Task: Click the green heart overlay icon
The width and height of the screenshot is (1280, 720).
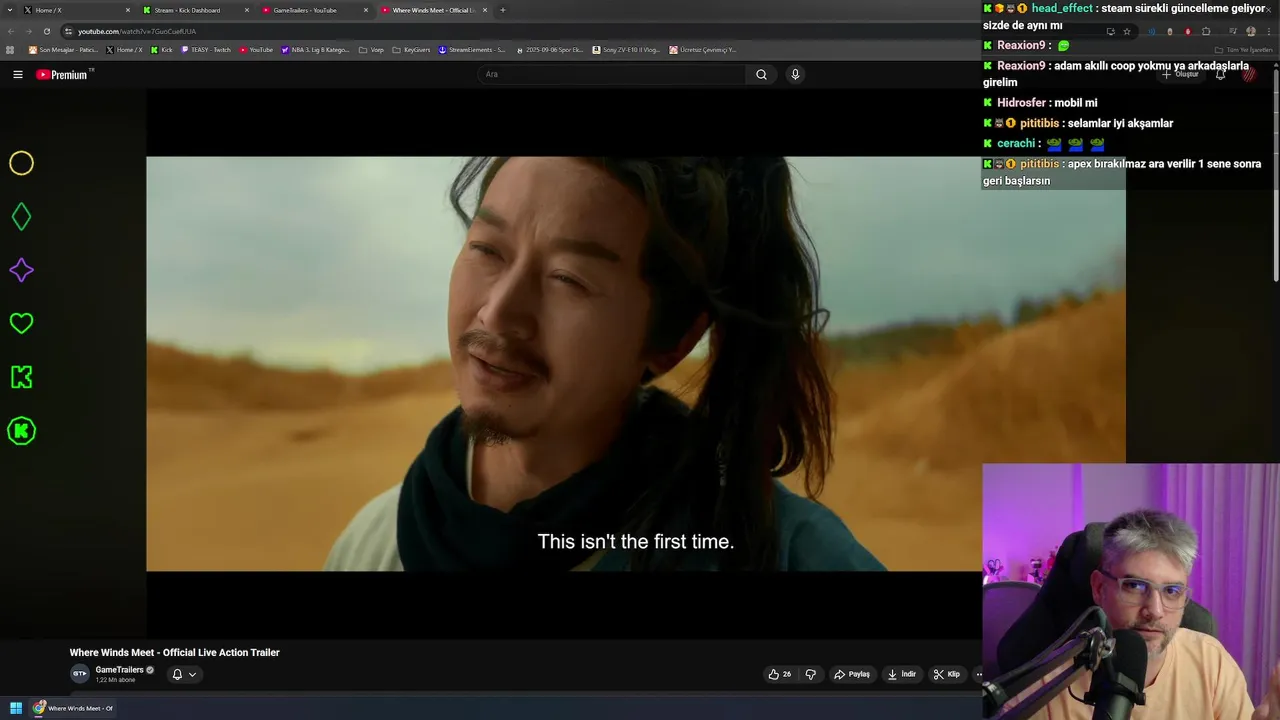Action: tap(21, 323)
